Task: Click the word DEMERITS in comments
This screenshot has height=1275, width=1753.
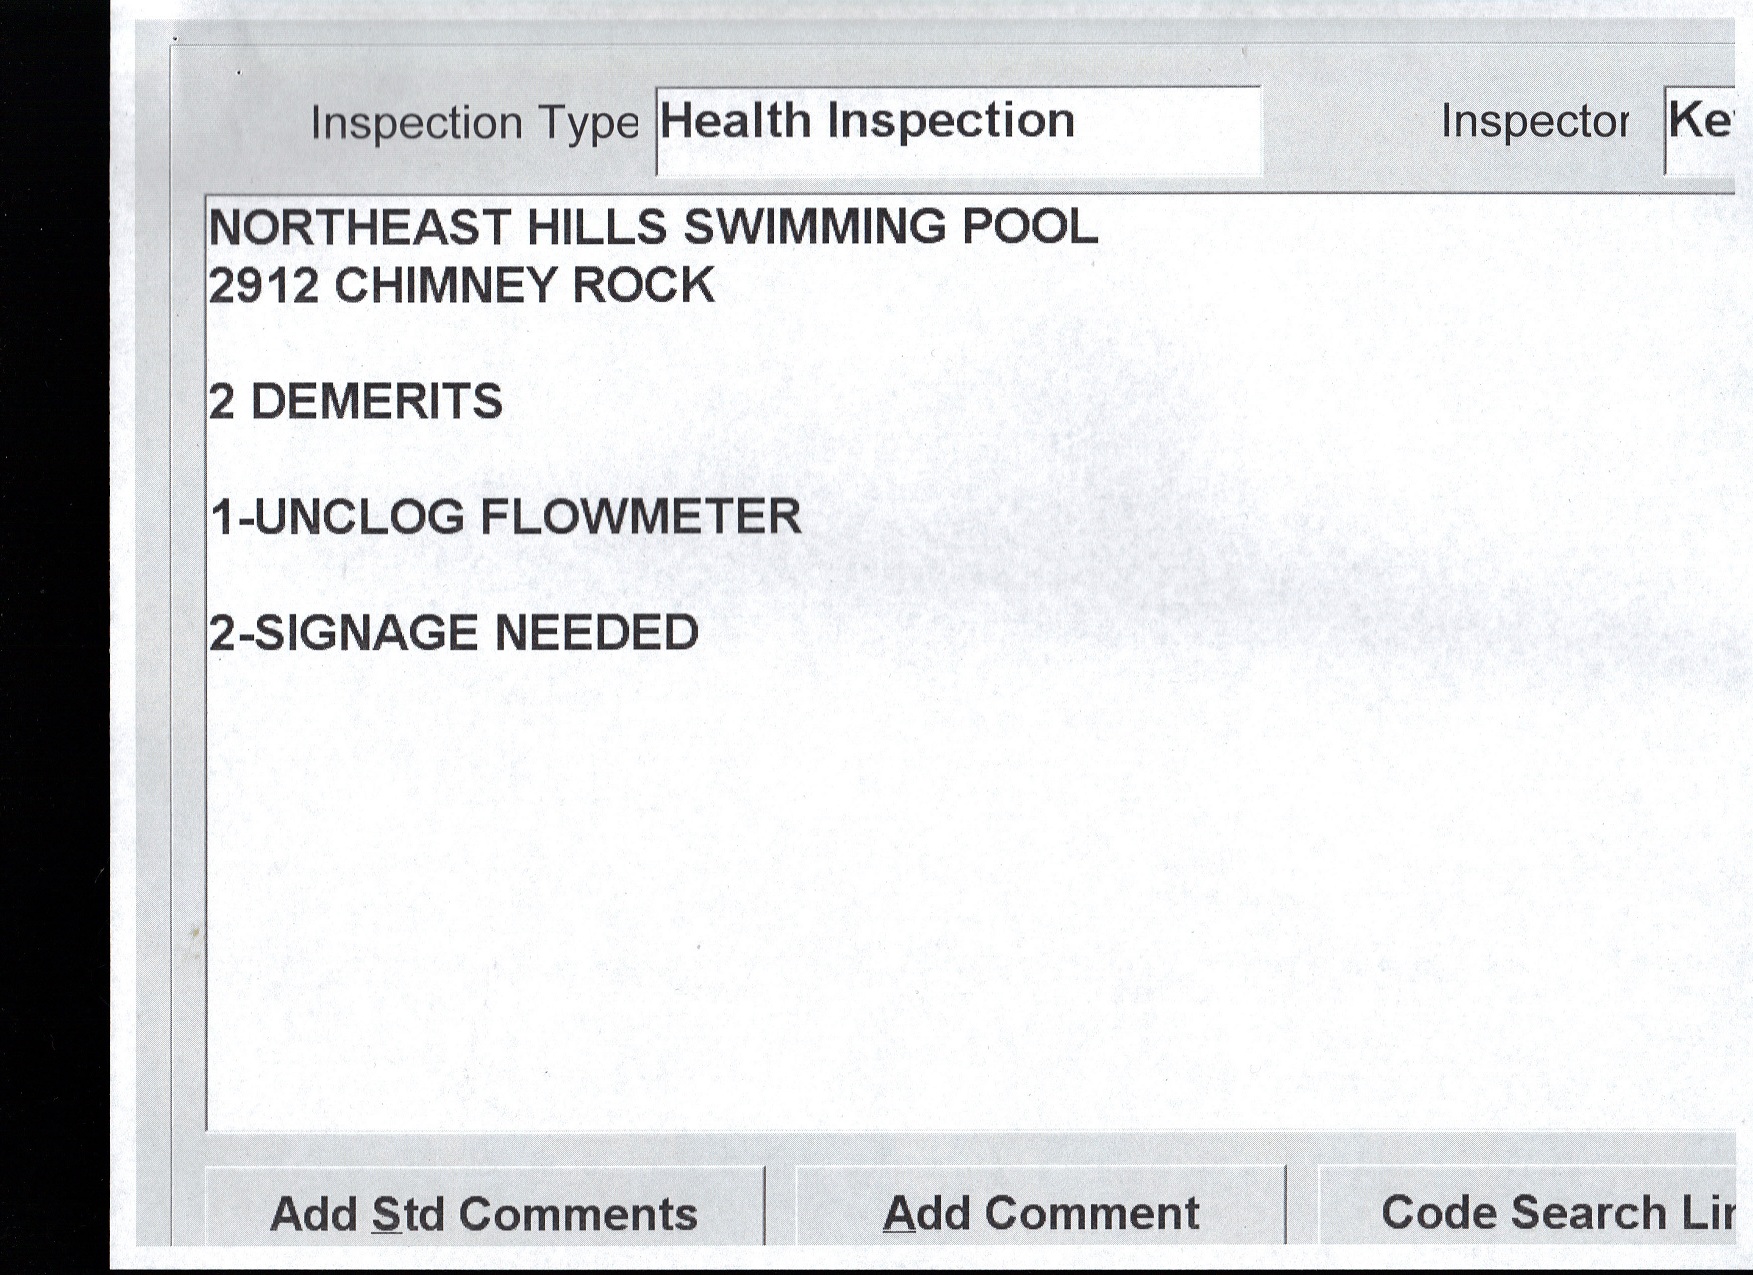Action: (x=376, y=402)
